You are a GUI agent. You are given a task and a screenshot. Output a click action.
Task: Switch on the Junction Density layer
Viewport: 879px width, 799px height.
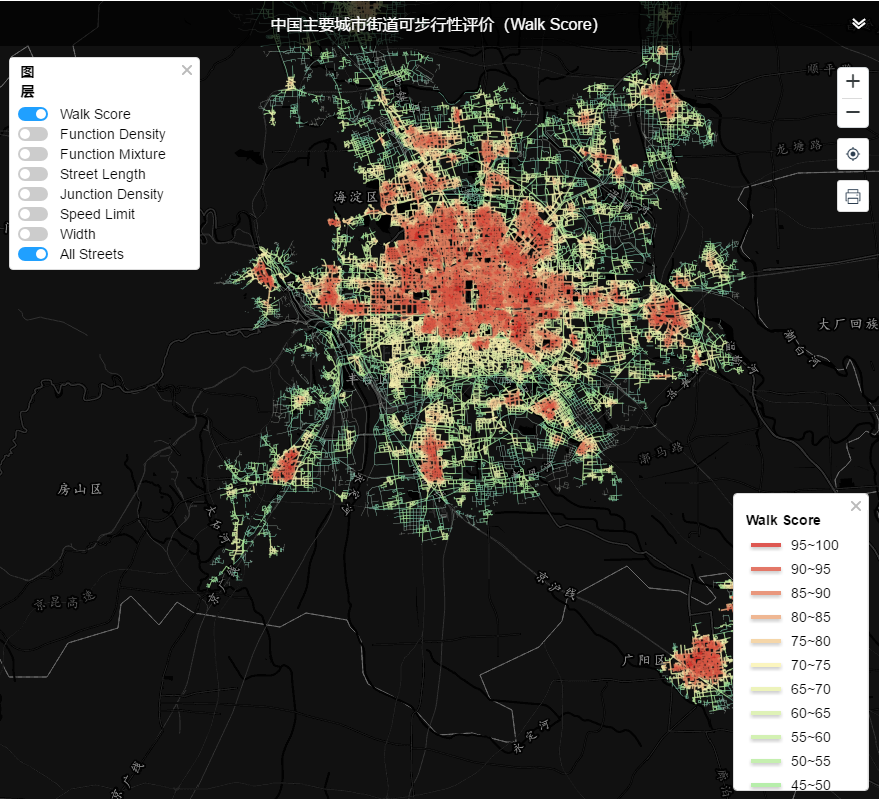(33, 194)
